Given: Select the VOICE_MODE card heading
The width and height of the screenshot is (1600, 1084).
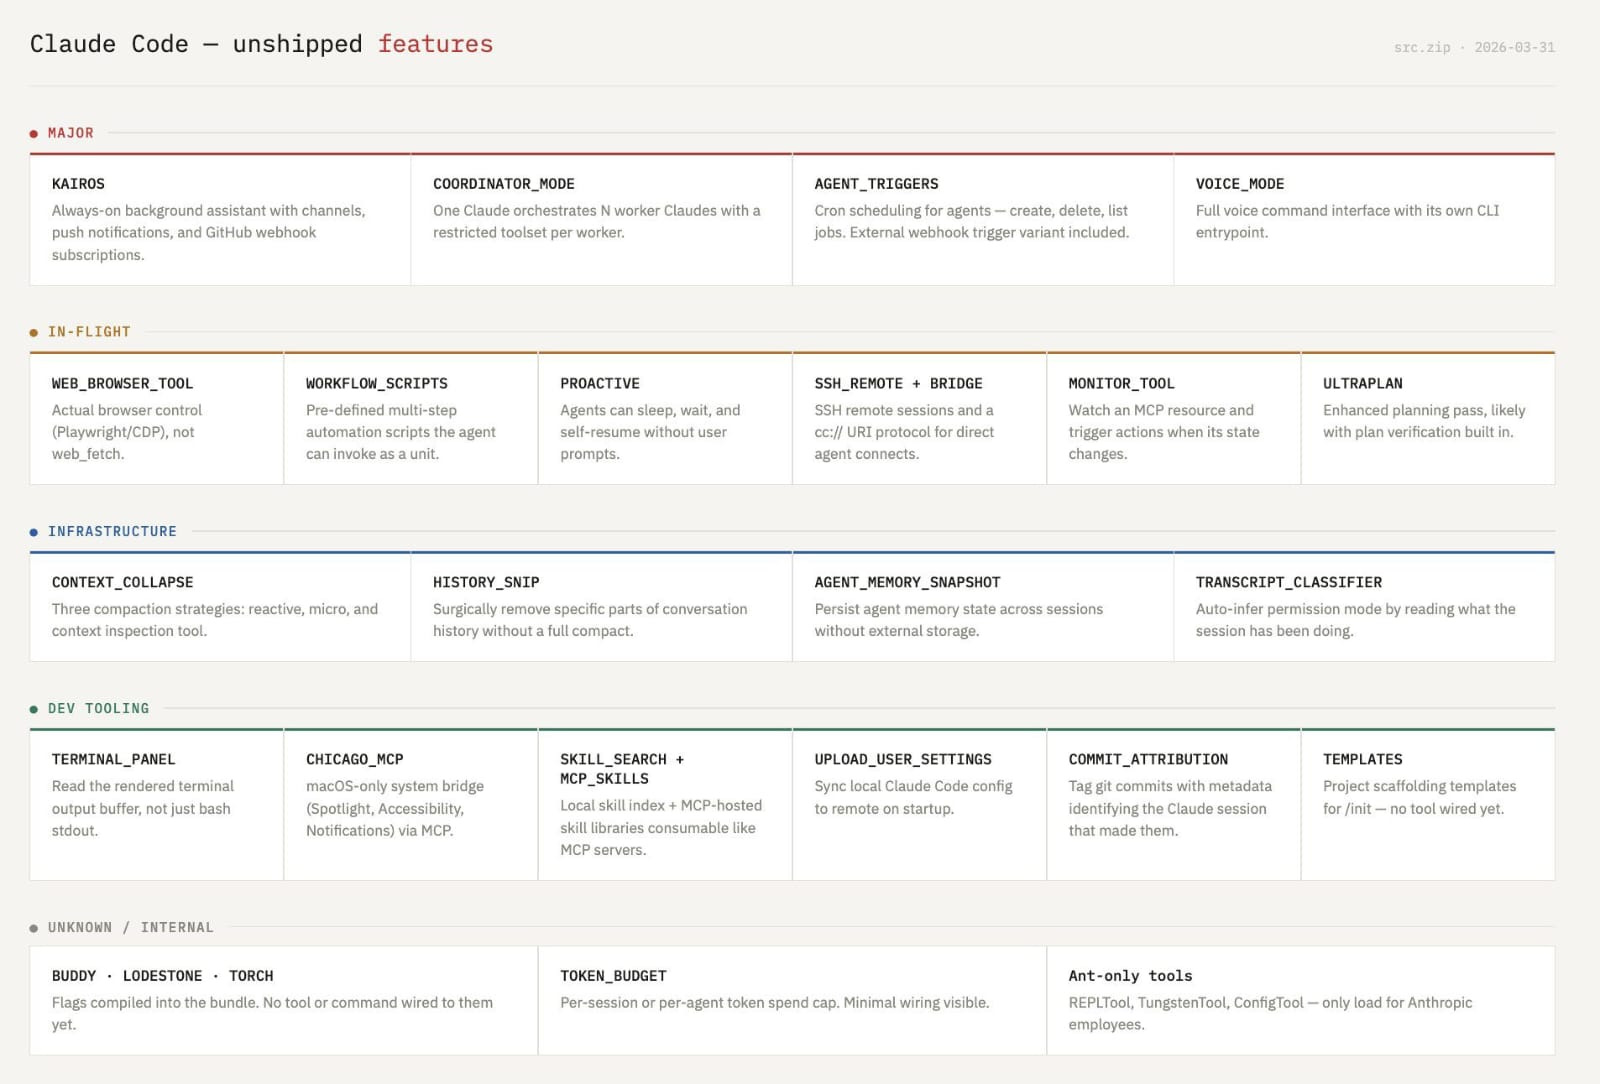Looking at the screenshot, I should 1240,184.
